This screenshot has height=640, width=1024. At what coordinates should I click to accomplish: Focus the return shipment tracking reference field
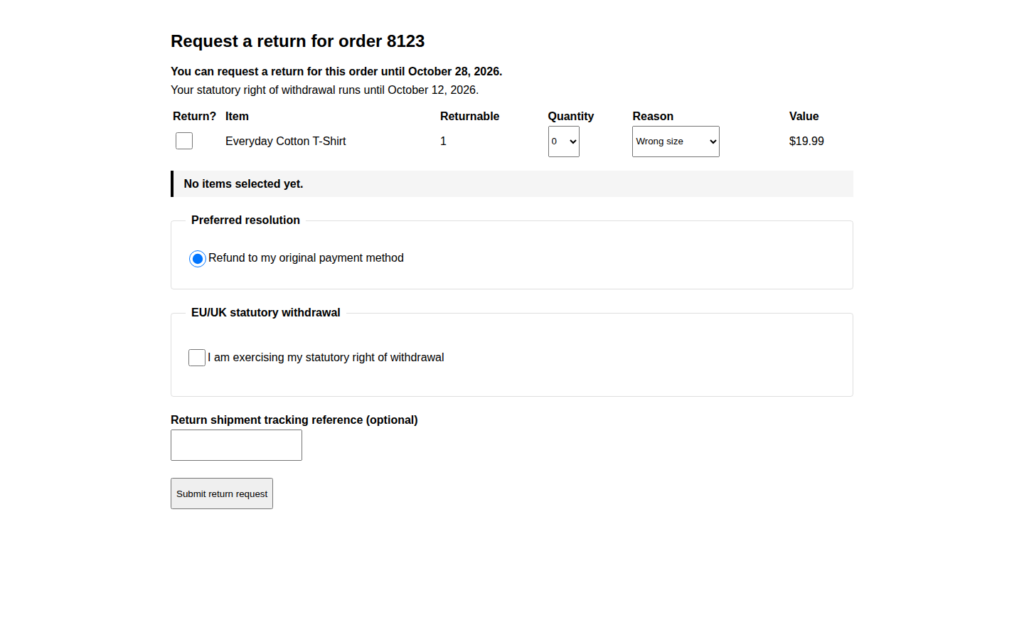pyautogui.click(x=236, y=445)
